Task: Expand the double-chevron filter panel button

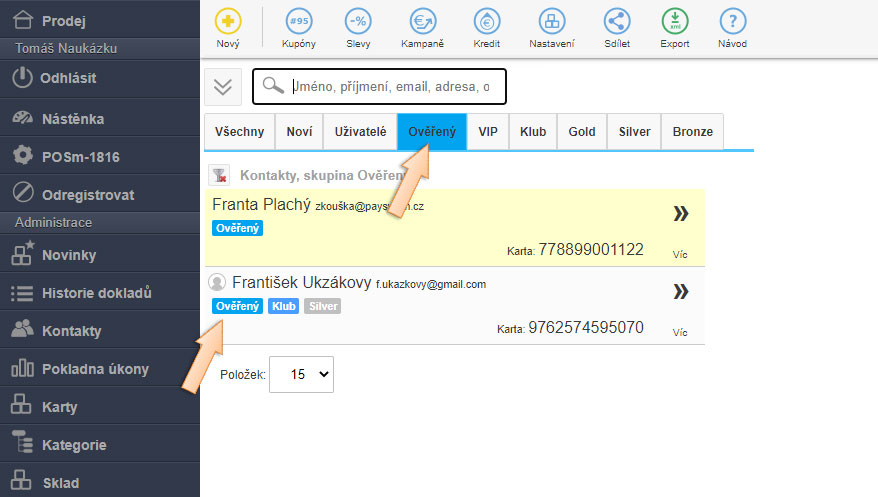Action: (x=223, y=87)
